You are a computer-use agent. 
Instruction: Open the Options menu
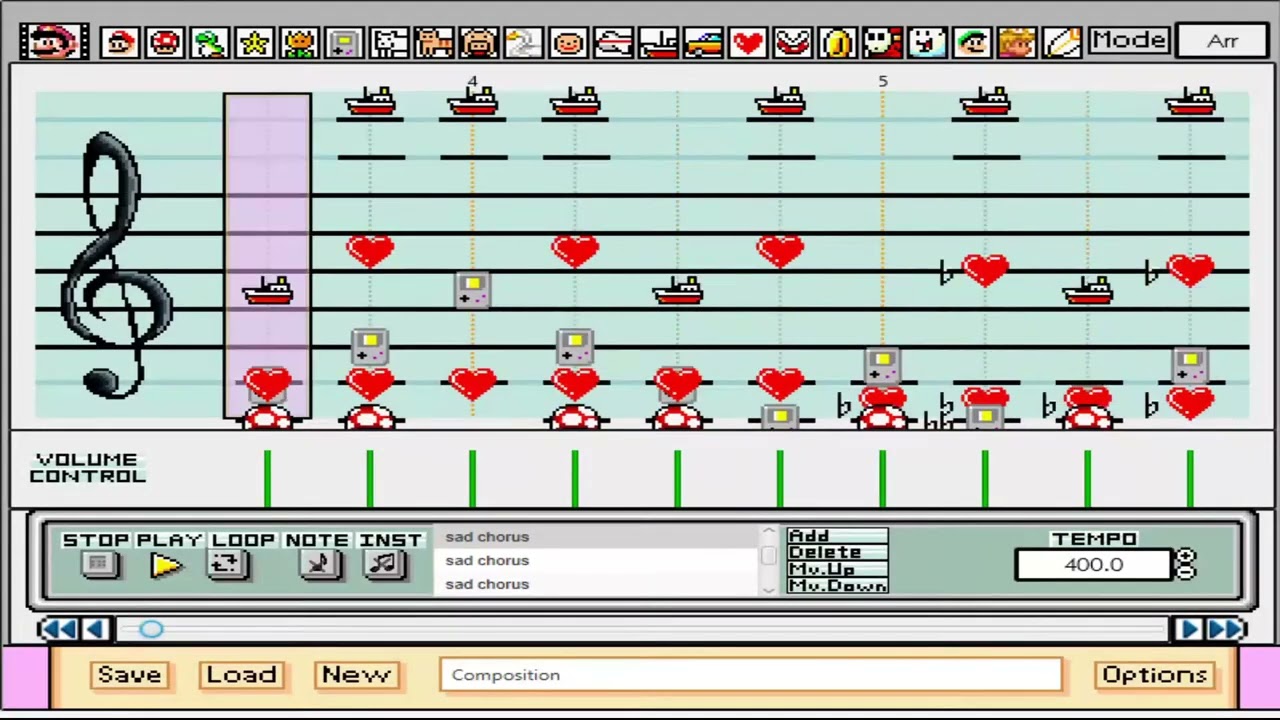tap(1154, 675)
